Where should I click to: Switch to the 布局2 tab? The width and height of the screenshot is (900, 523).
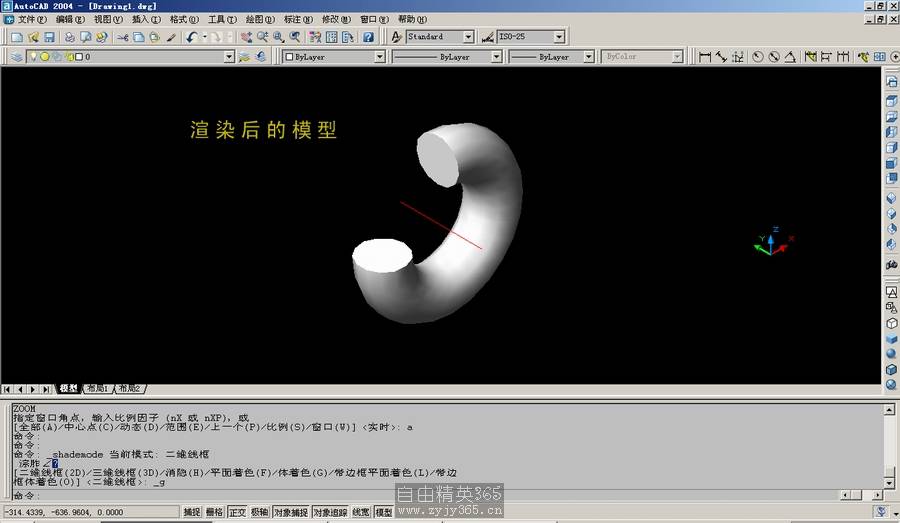click(130, 389)
